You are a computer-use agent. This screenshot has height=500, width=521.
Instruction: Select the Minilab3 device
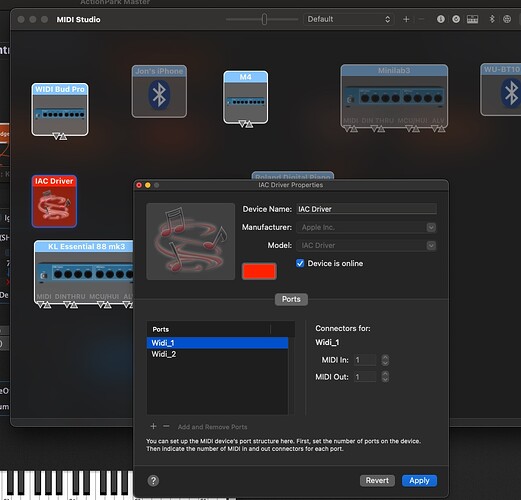pyautogui.click(x=394, y=96)
